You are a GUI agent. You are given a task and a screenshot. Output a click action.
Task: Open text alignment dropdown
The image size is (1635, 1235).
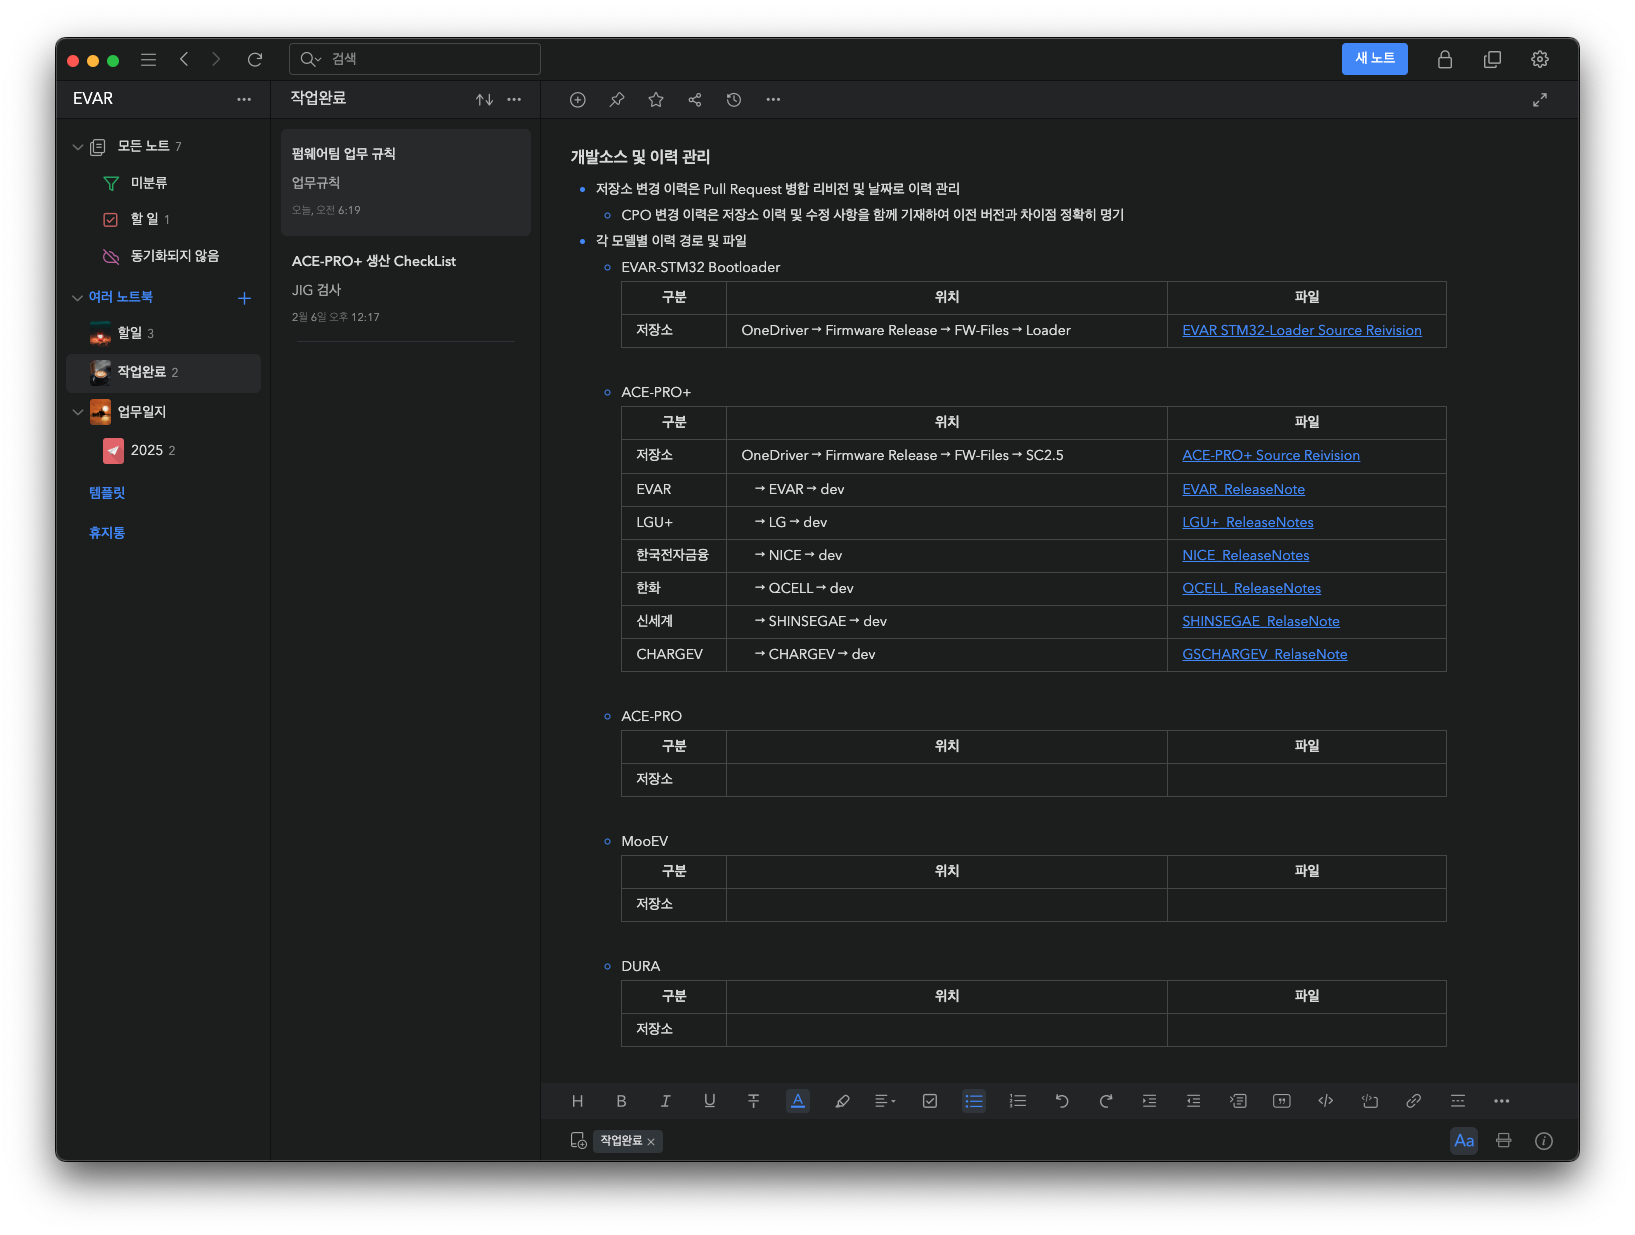click(x=885, y=1101)
